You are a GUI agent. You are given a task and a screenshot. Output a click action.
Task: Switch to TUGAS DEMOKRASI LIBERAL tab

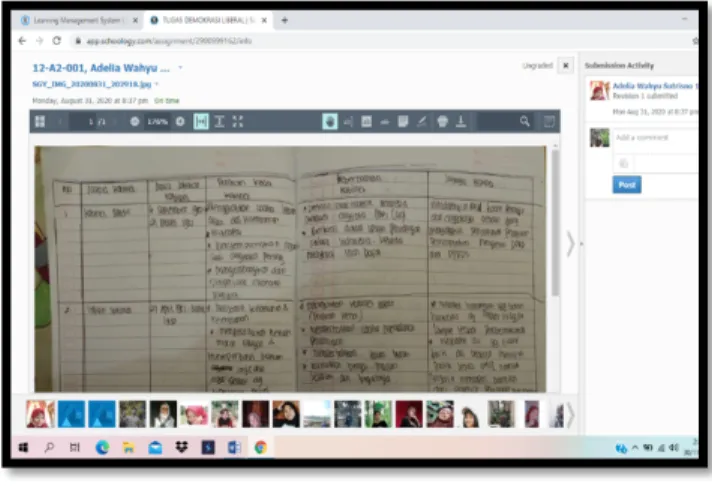coord(207,20)
